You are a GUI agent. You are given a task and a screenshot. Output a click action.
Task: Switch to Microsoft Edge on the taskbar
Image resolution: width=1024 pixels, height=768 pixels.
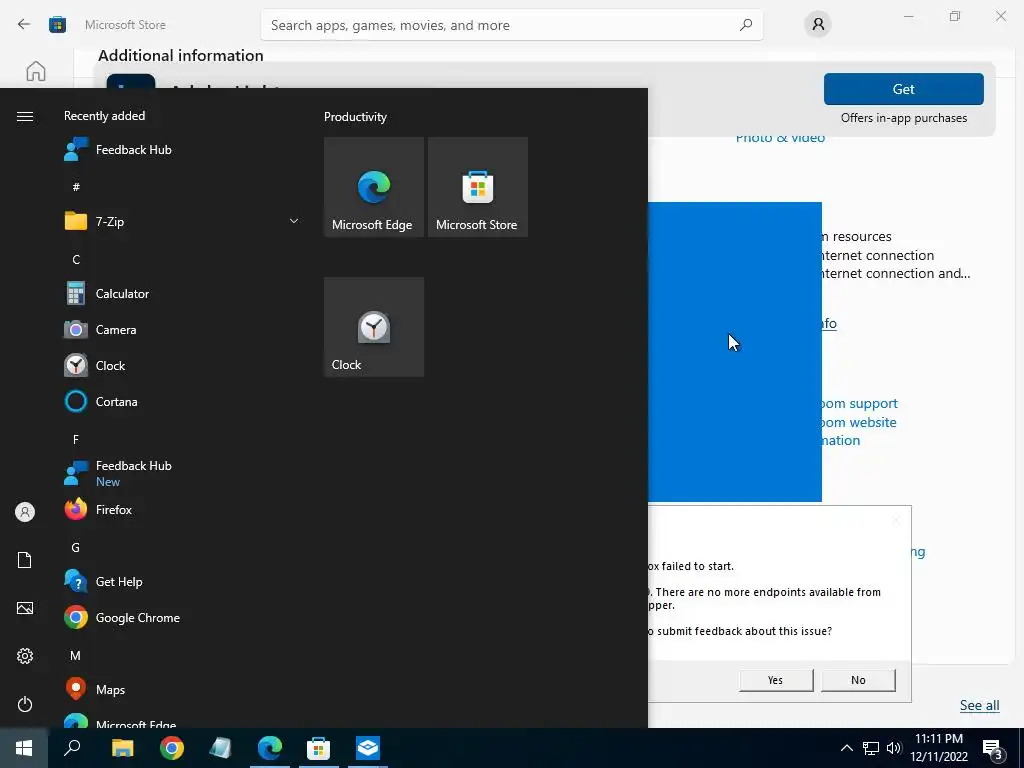click(270, 748)
